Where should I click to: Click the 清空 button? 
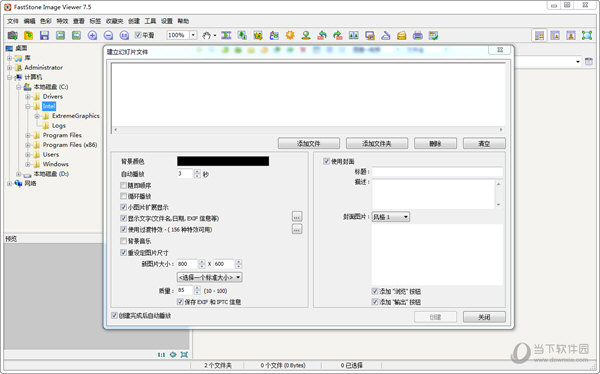click(484, 144)
